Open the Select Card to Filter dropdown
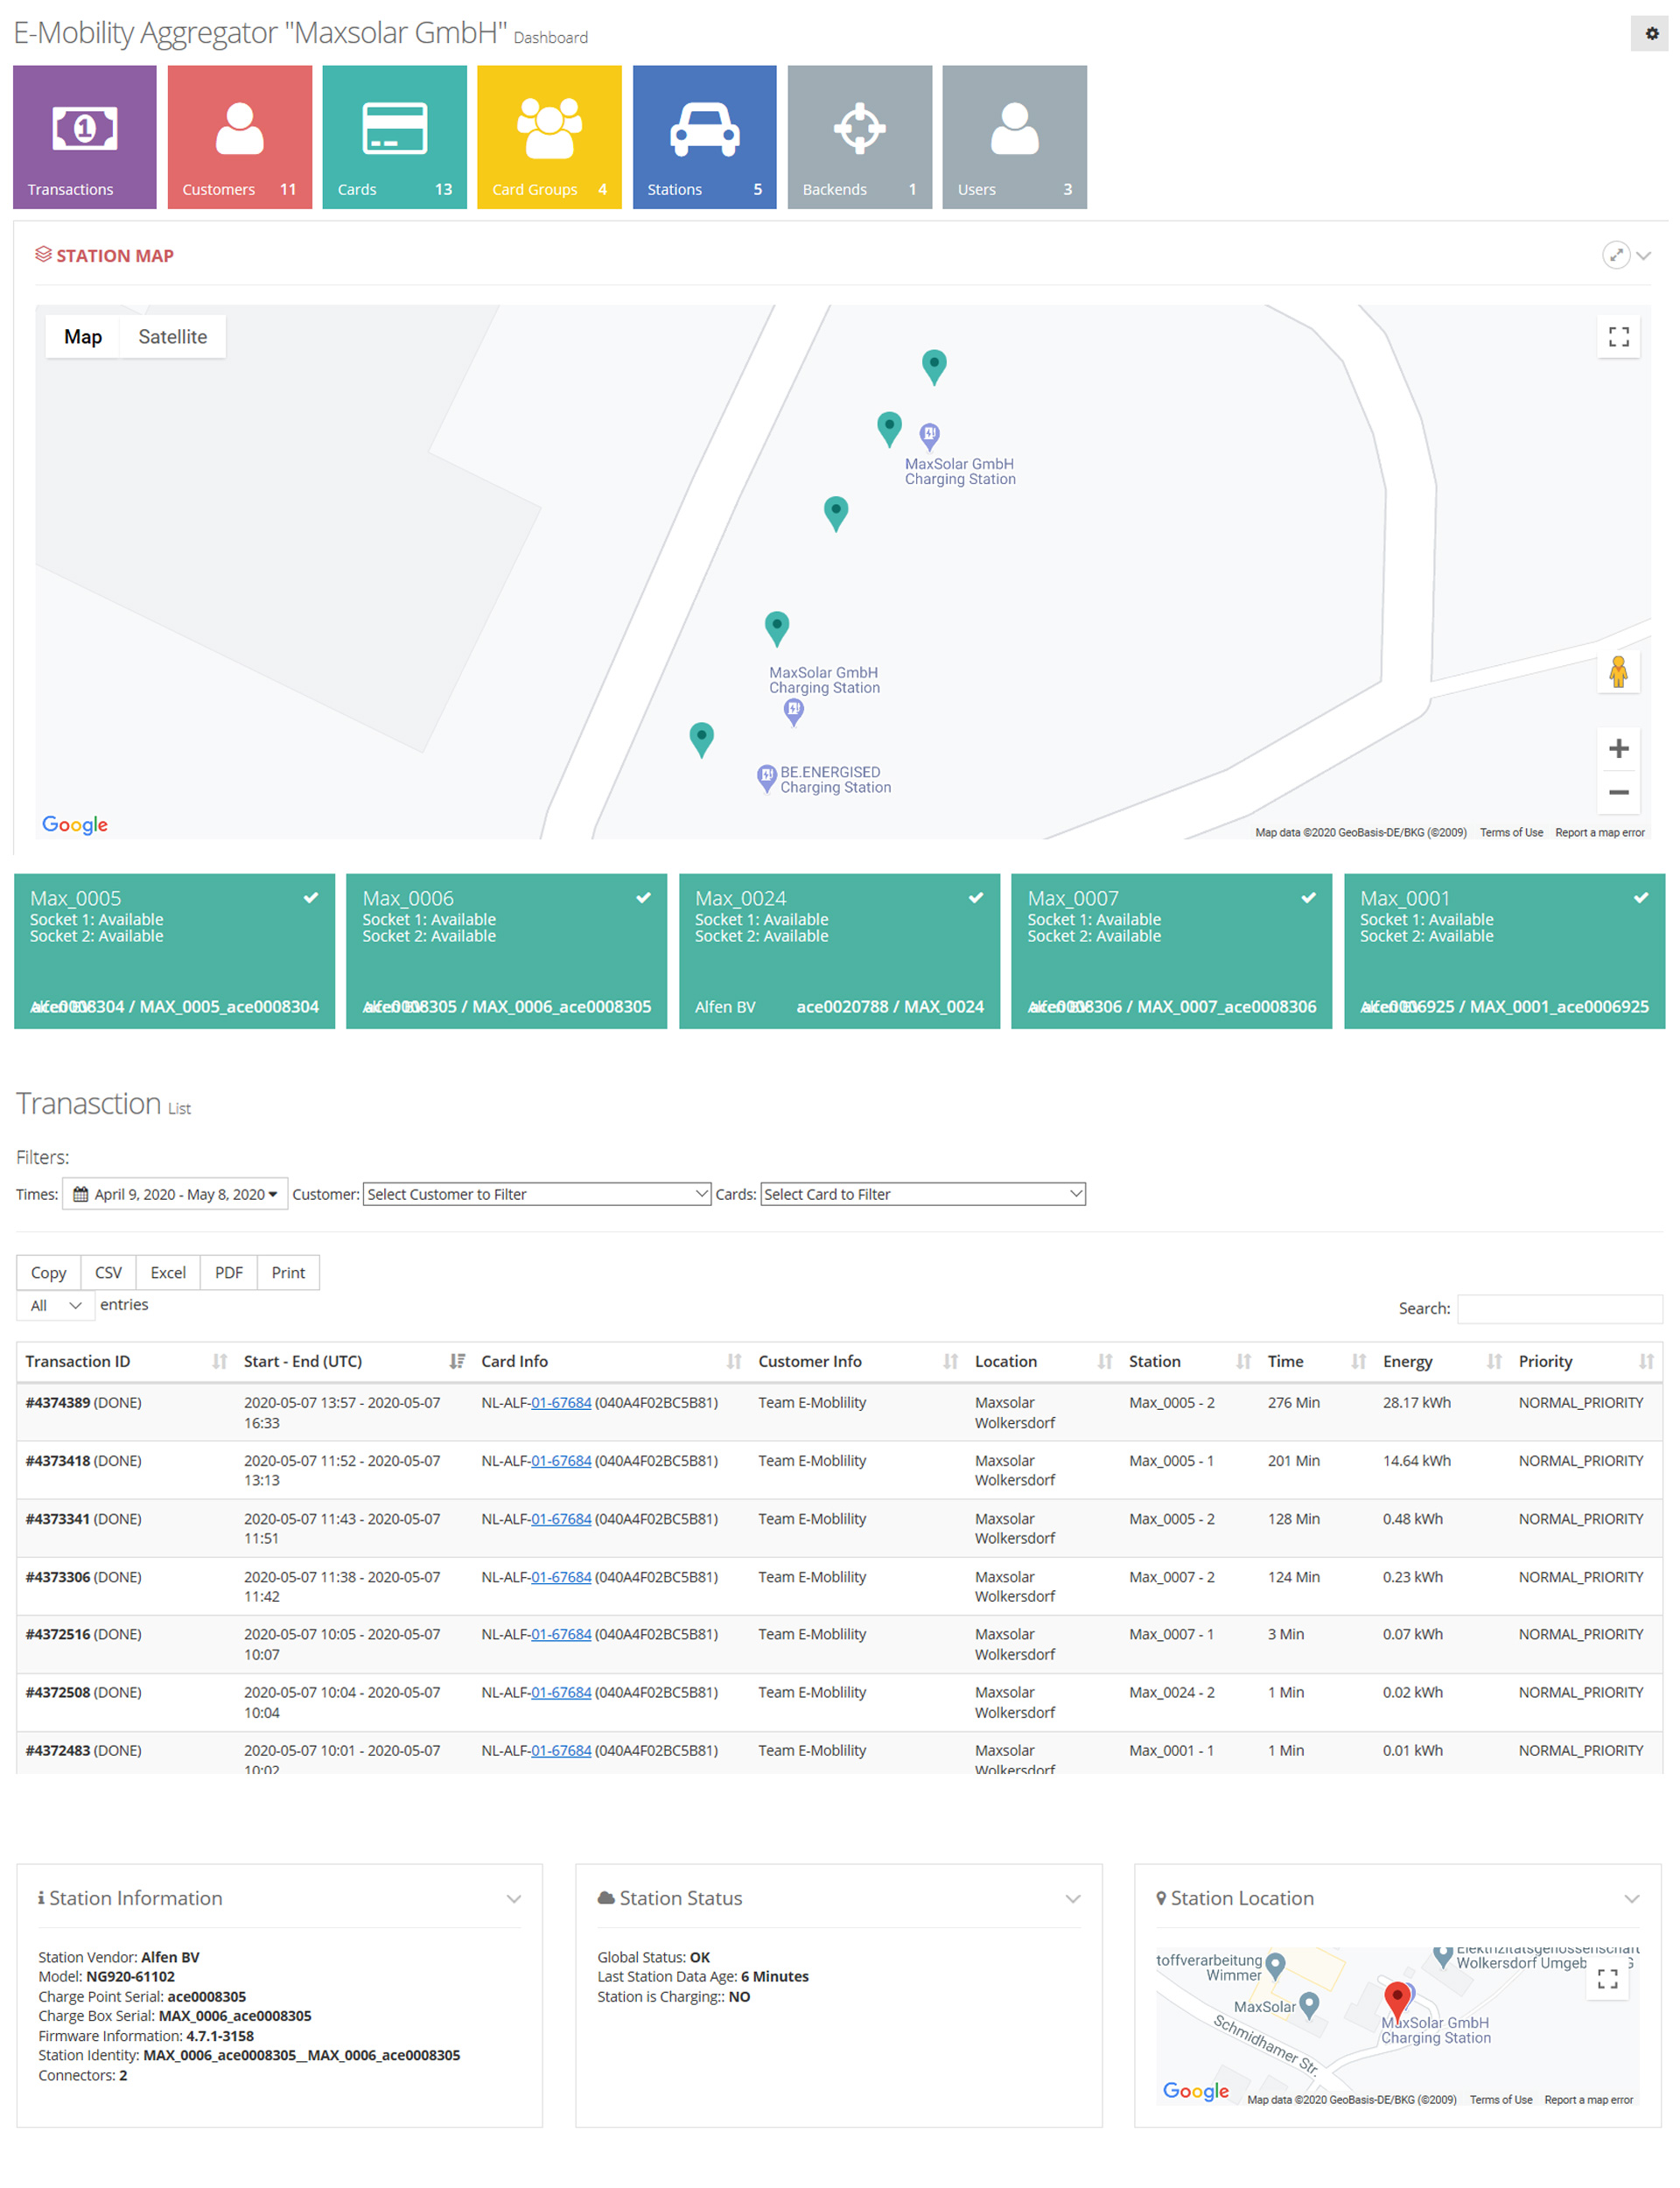Viewport: 1680px width, 2188px height. pyautogui.click(x=922, y=1194)
